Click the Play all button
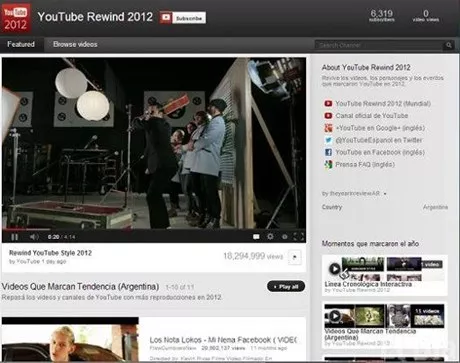The image size is (460, 363). coord(286,287)
